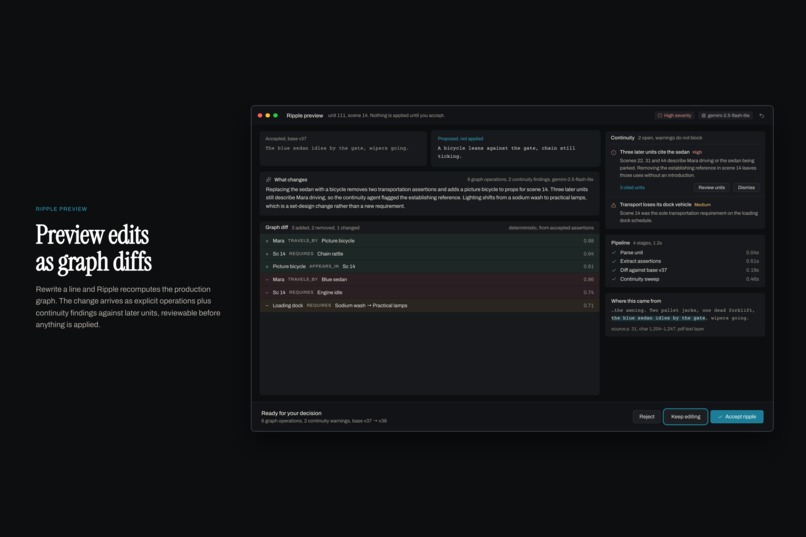Click the Review units button
The height and width of the screenshot is (537, 806).
[711, 188]
